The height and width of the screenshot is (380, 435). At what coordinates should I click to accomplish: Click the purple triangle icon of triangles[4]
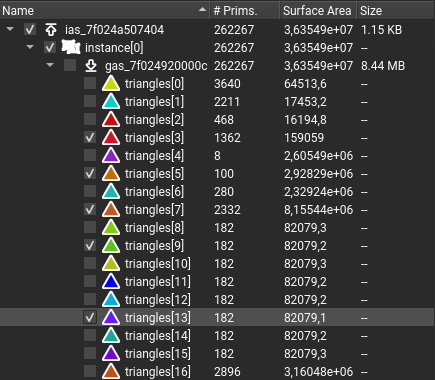pos(111,155)
